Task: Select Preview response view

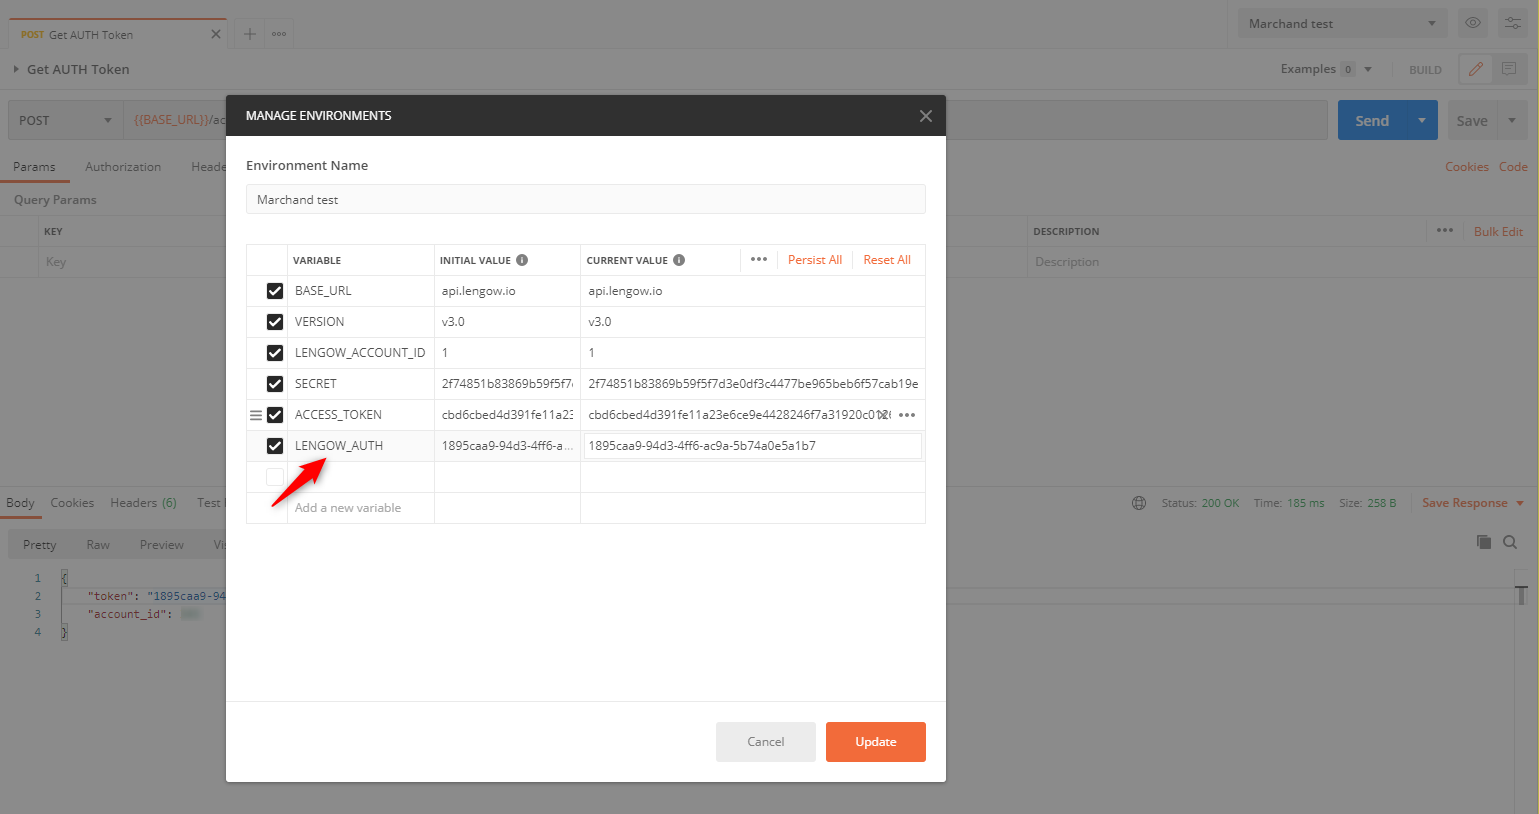Action: (161, 545)
